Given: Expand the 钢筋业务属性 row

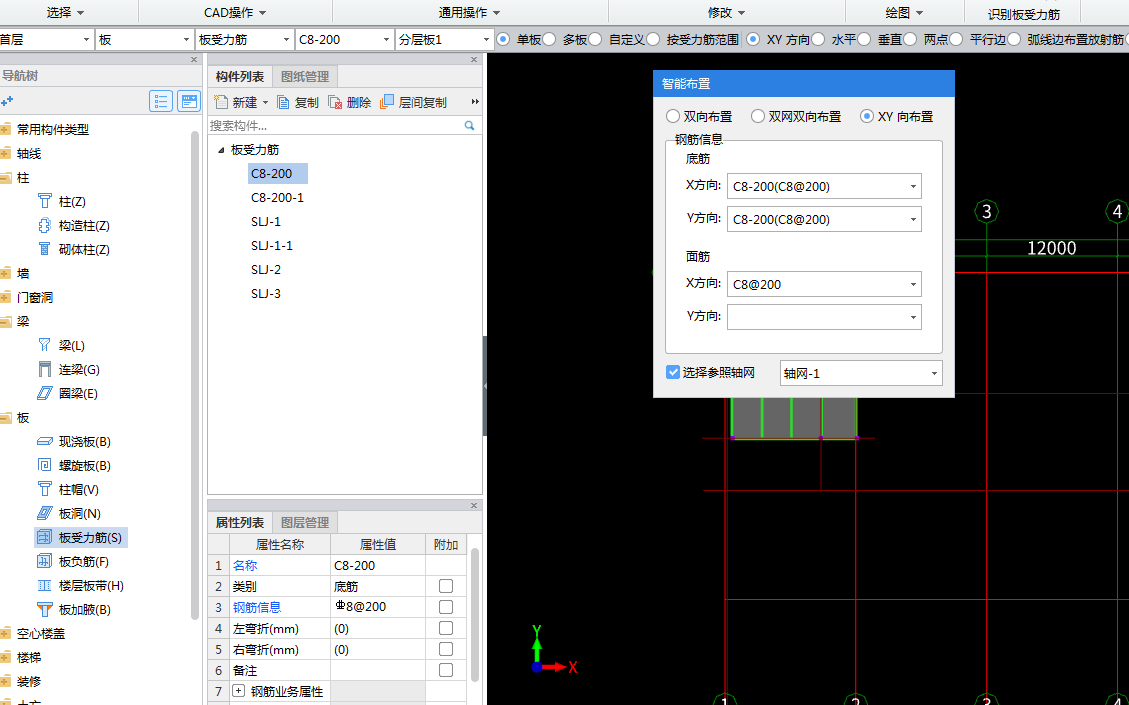Looking at the screenshot, I should pyautogui.click(x=238, y=691).
